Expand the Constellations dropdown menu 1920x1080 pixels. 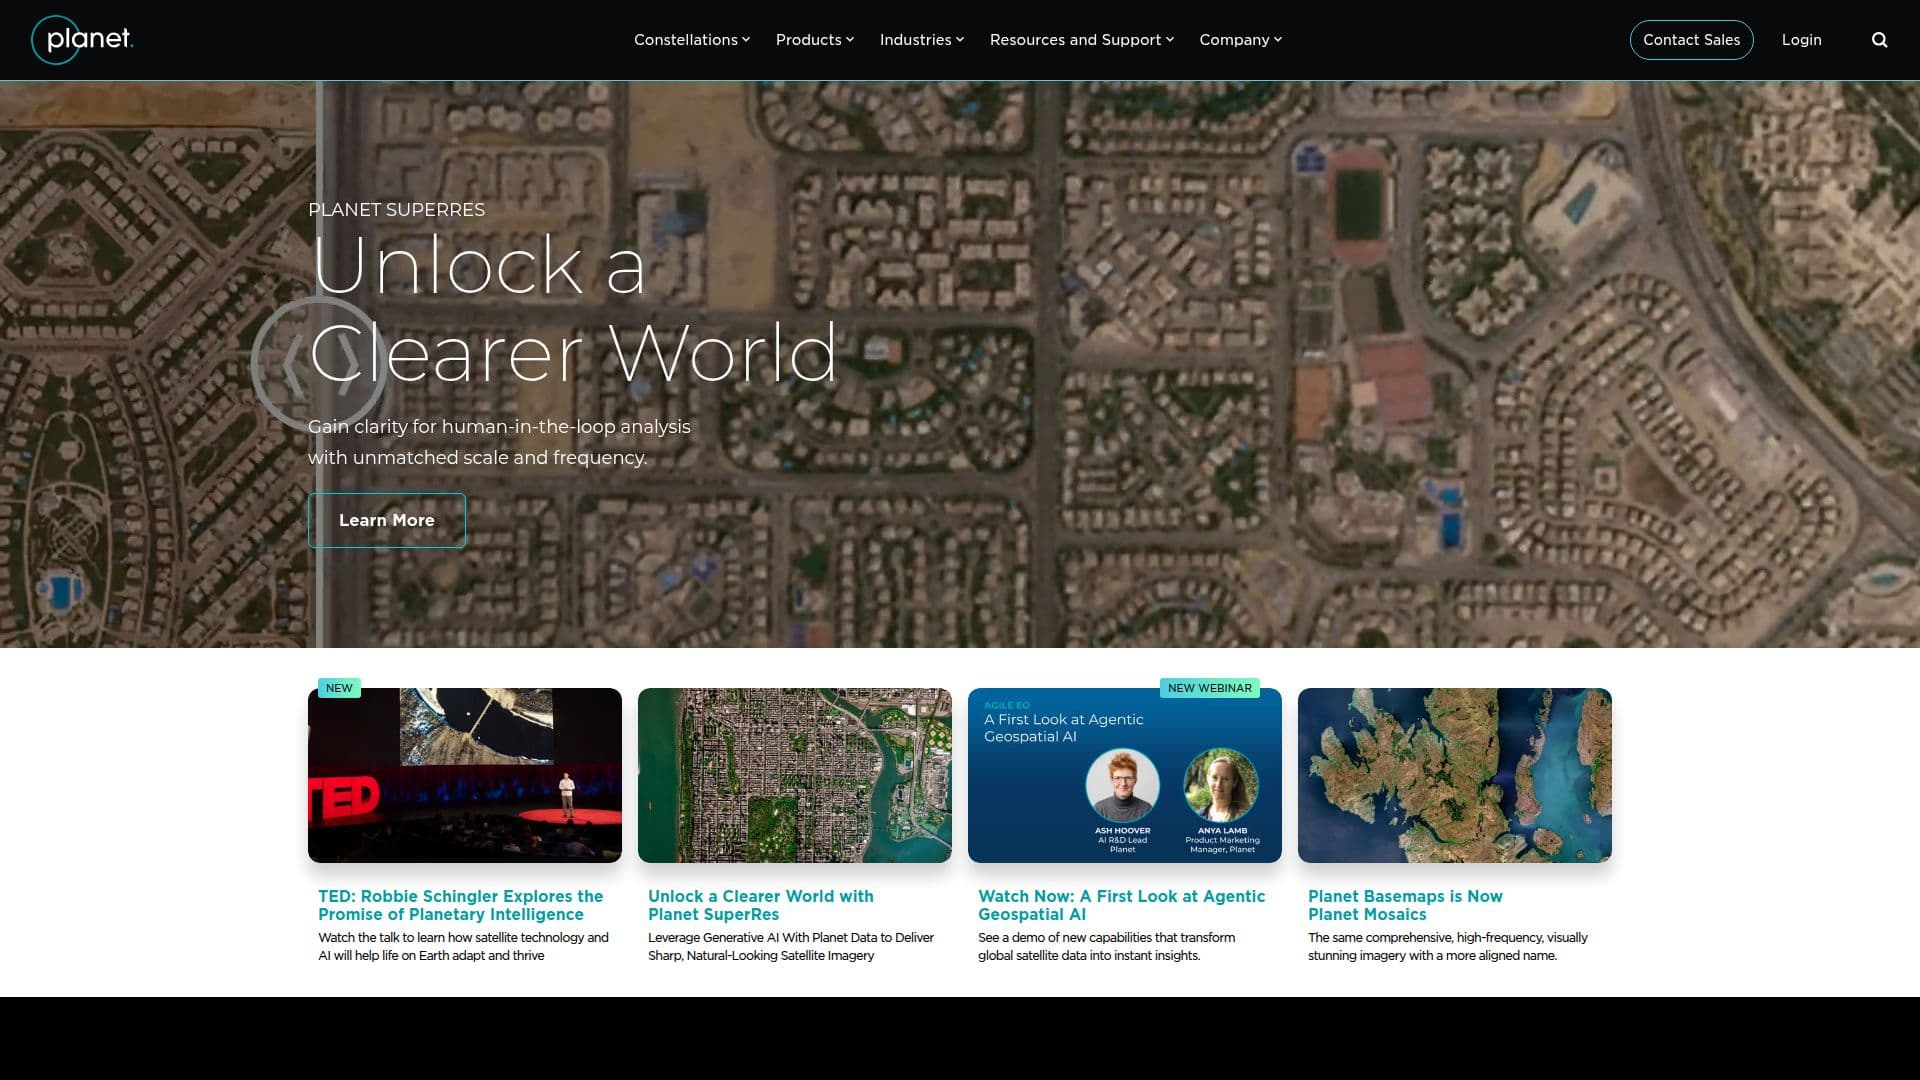pyautogui.click(x=691, y=40)
